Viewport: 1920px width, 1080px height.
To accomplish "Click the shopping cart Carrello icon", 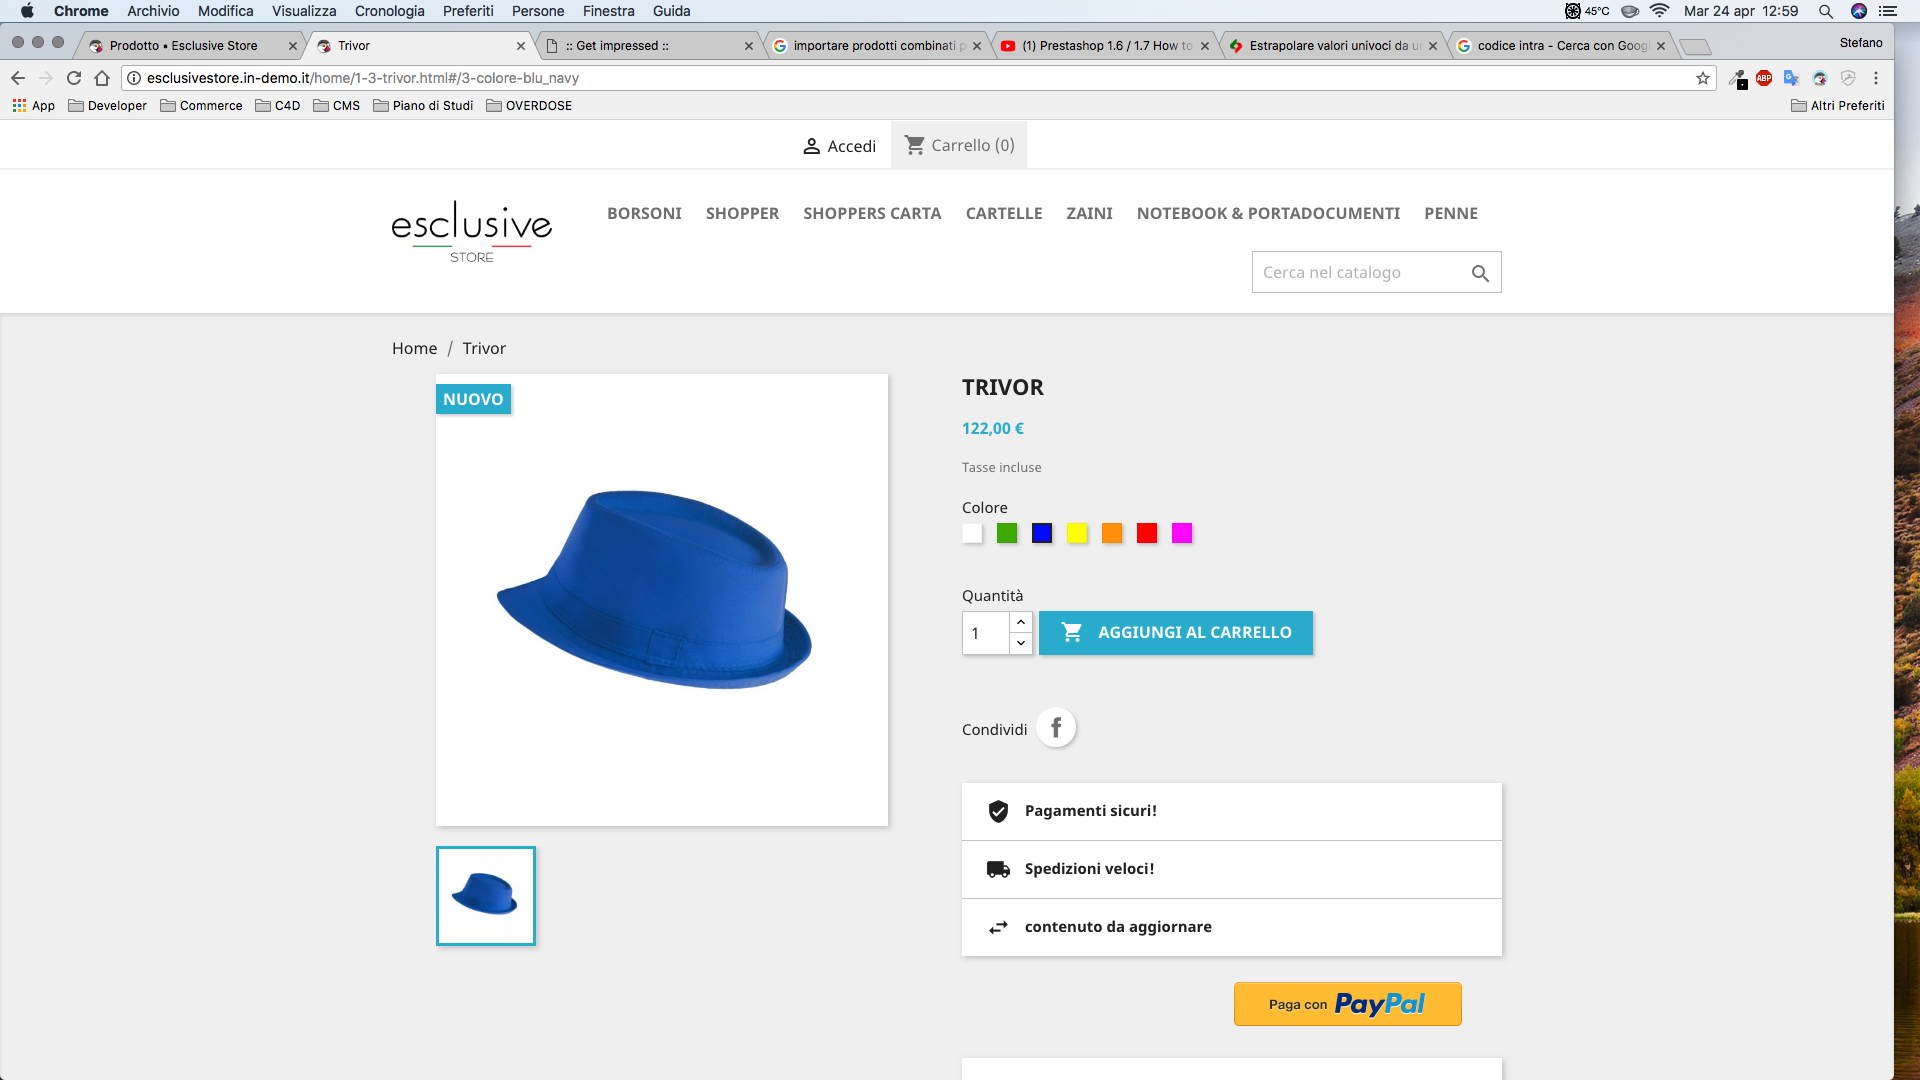I will (914, 145).
